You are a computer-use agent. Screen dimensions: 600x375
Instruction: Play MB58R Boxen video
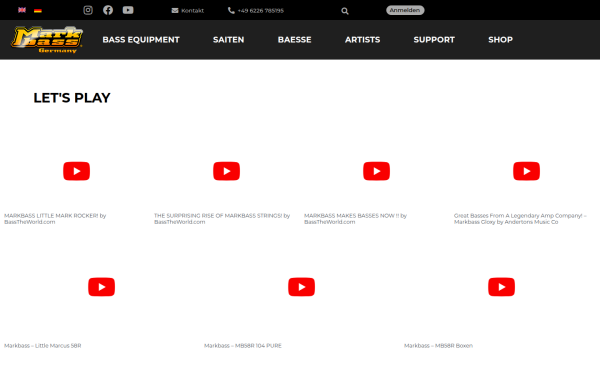pos(501,287)
